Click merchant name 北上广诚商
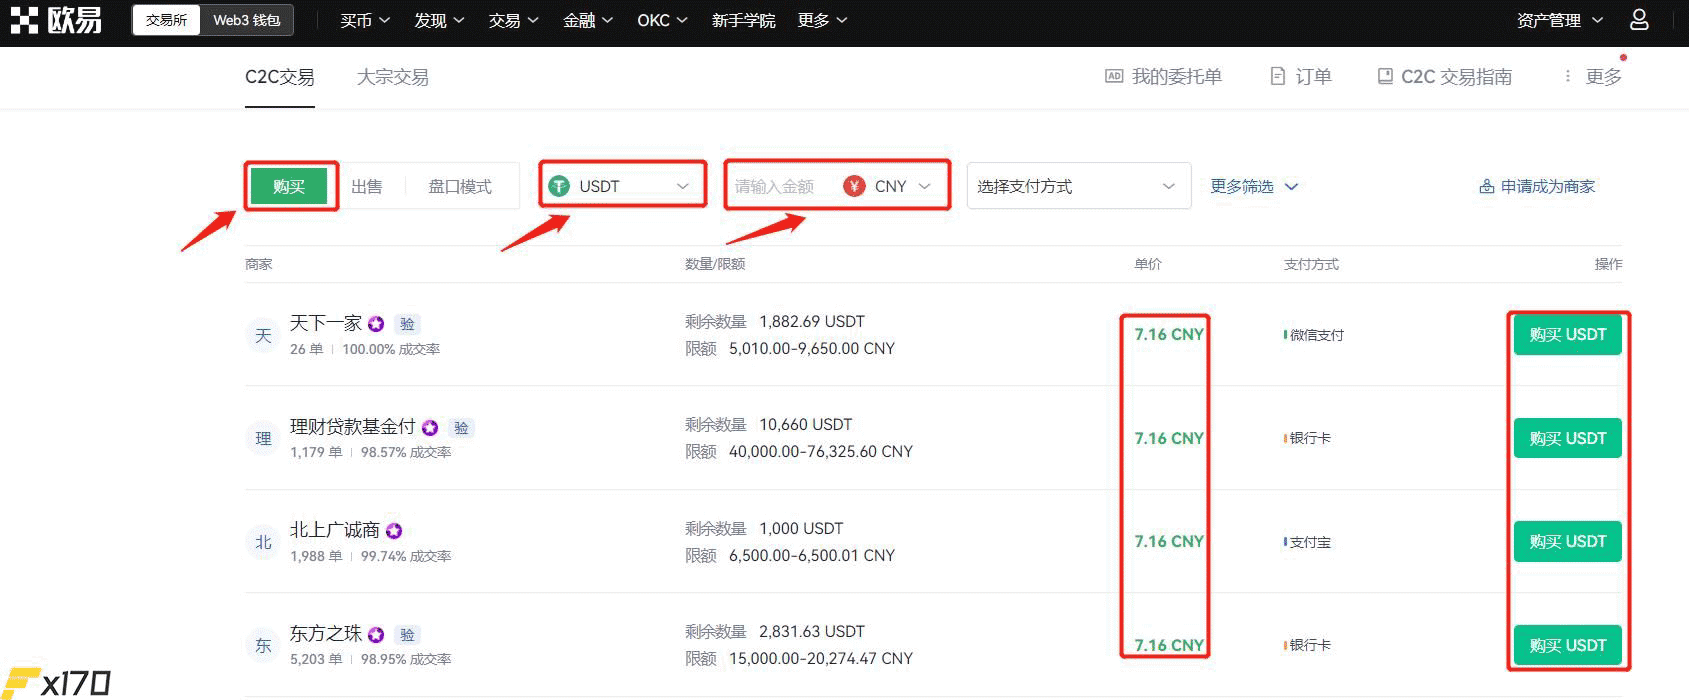Screen dimensions: 1689x700 [335, 530]
